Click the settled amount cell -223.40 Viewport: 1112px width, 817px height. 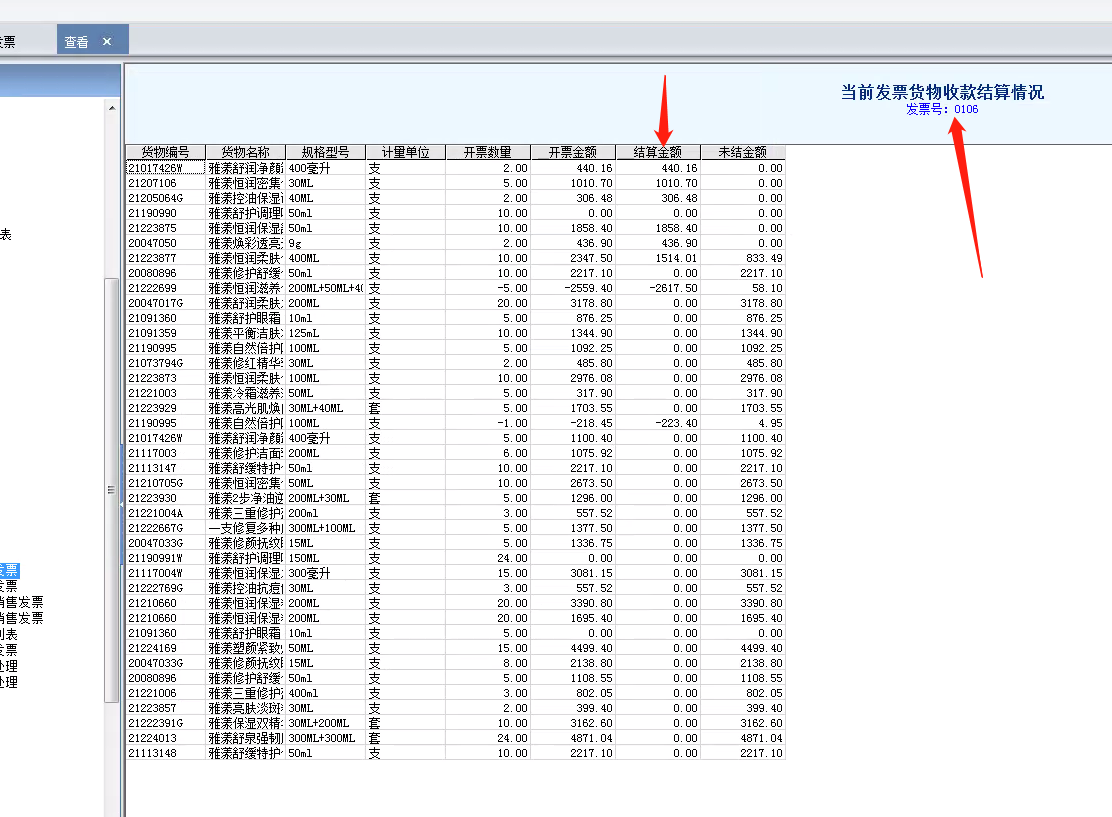pyautogui.click(x=658, y=423)
